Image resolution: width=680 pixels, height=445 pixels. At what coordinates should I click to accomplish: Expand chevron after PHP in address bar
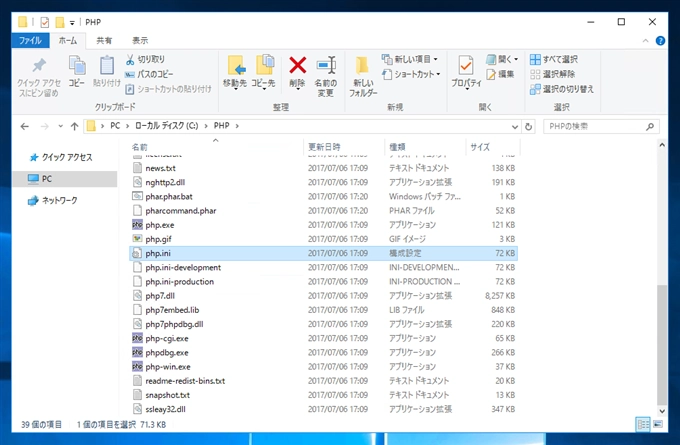tap(237, 126)
